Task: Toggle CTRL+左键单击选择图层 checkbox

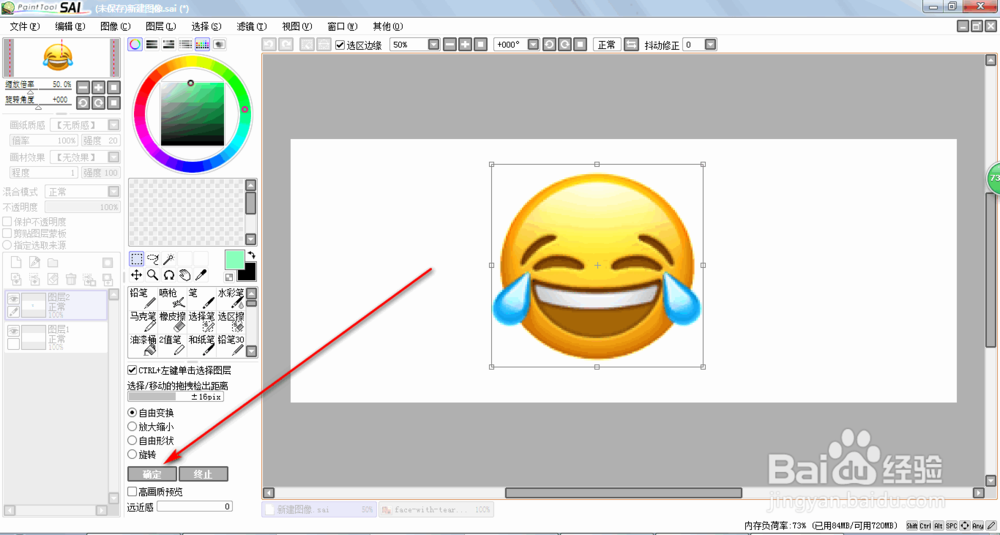Action: click(132, 370)
